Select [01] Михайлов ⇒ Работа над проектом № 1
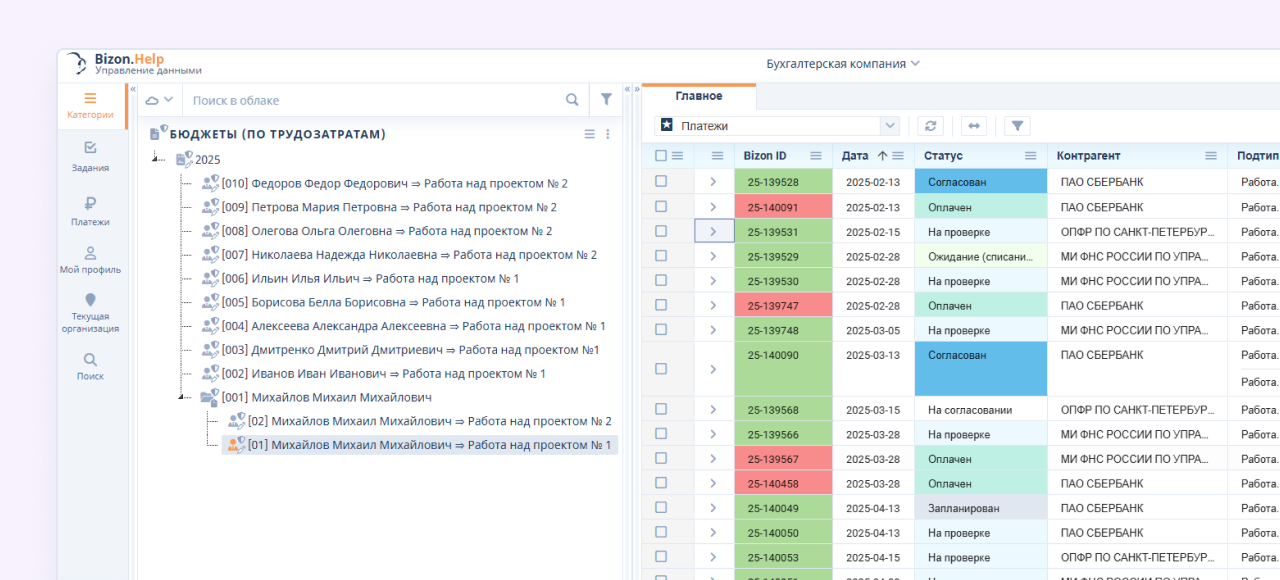Viewport: 1280px width, 580px height. [x=420, y=445]
